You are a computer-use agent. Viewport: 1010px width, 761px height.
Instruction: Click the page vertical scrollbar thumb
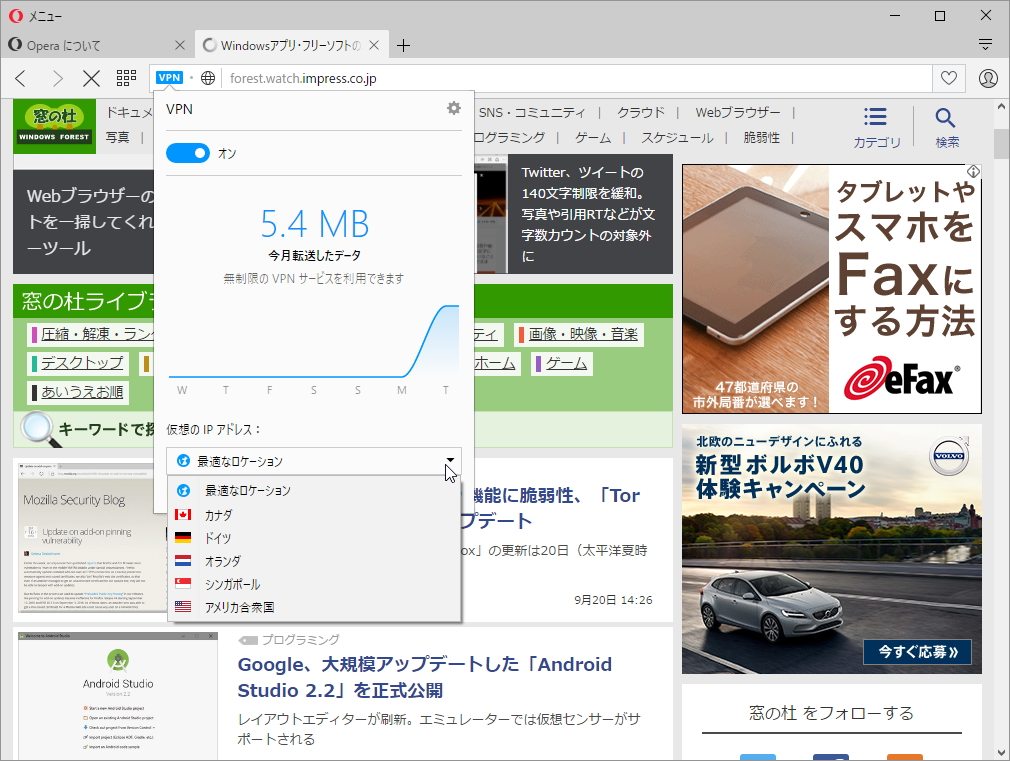click(x=1001, y=143)
